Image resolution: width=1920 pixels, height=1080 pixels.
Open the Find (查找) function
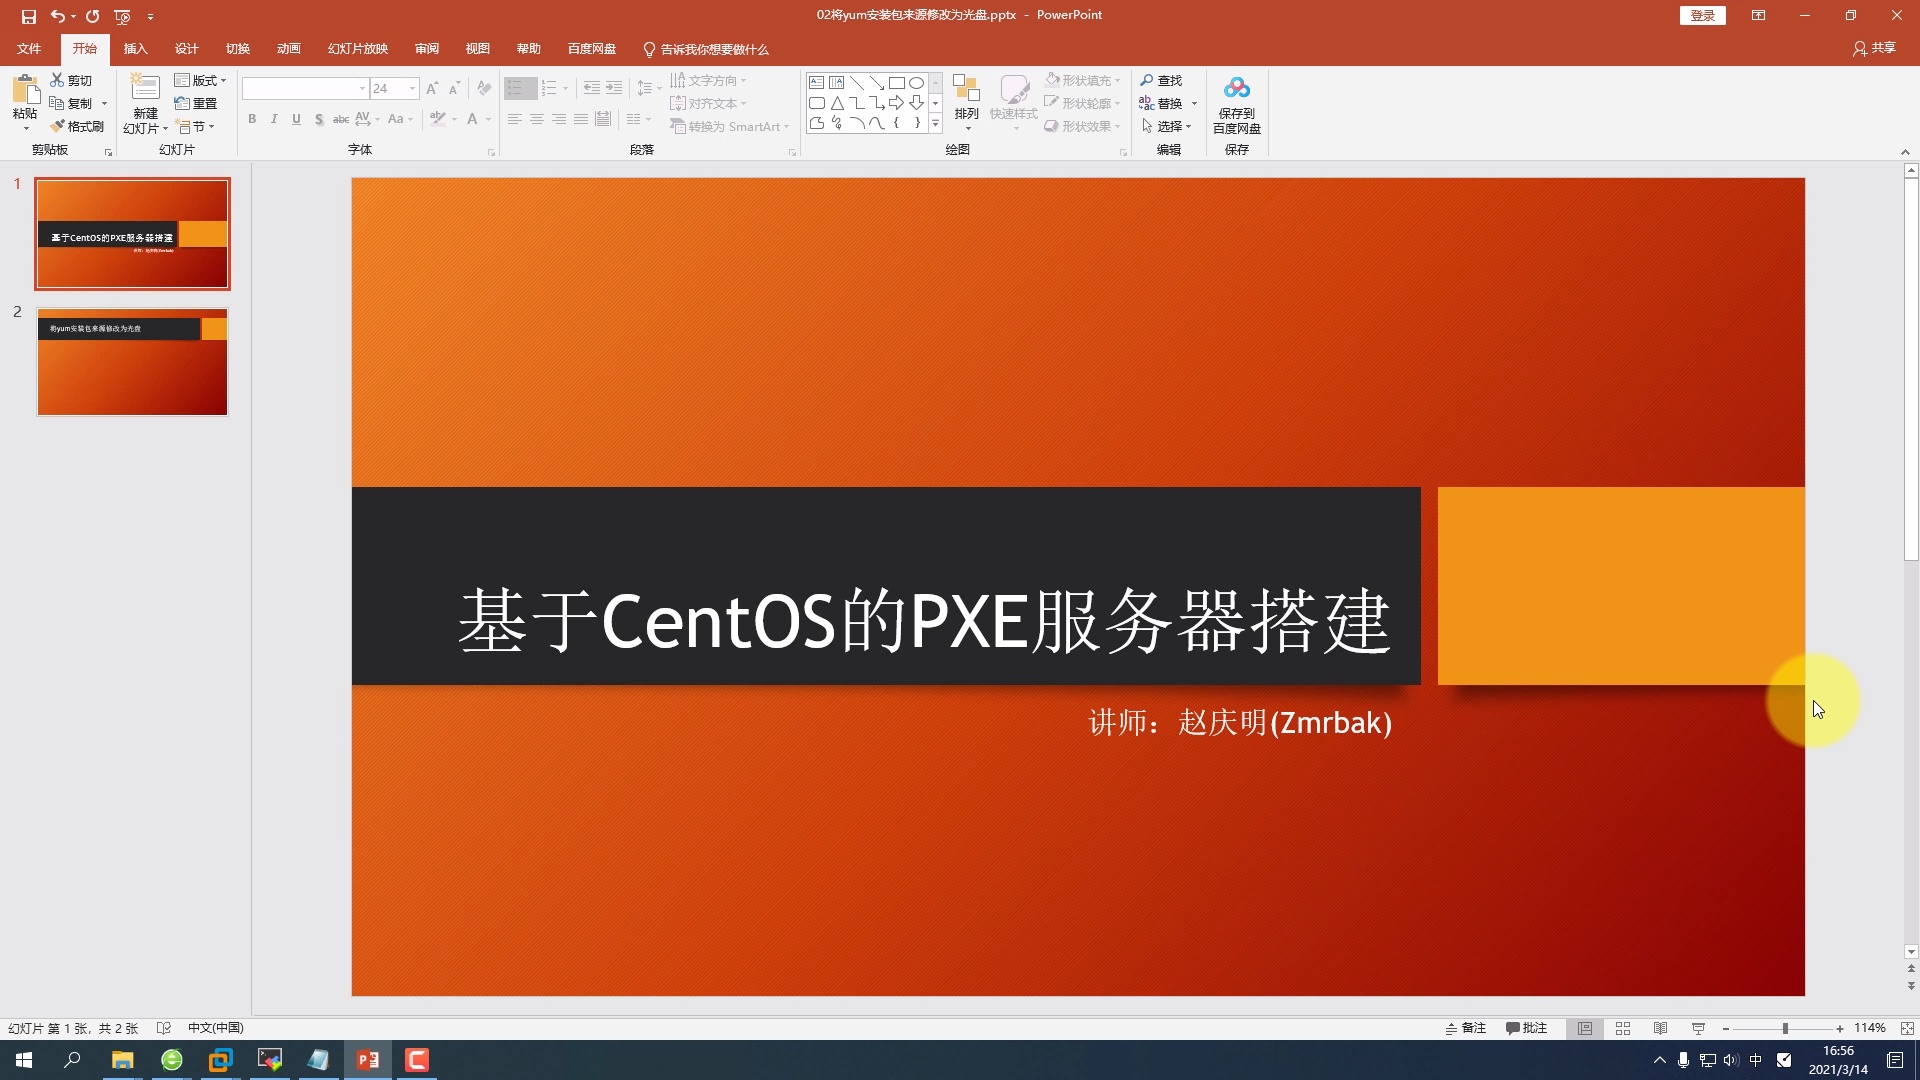1163,80
